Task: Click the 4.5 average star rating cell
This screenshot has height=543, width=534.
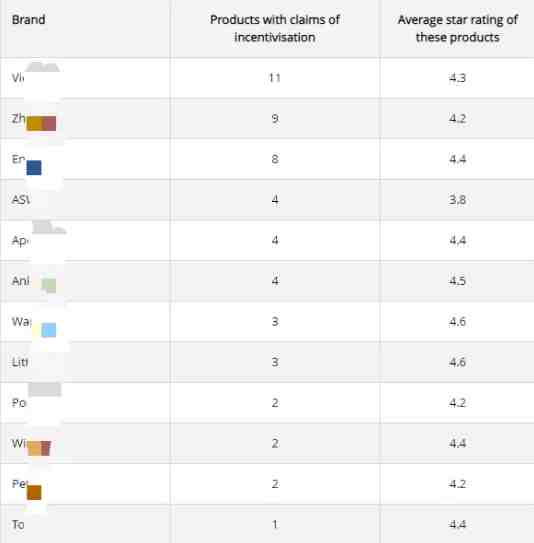Action: (x=457, y=281)
